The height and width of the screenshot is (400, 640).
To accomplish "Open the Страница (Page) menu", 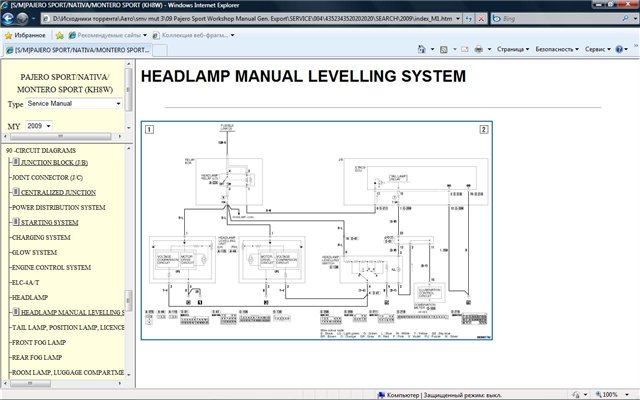I will point(513,49).
